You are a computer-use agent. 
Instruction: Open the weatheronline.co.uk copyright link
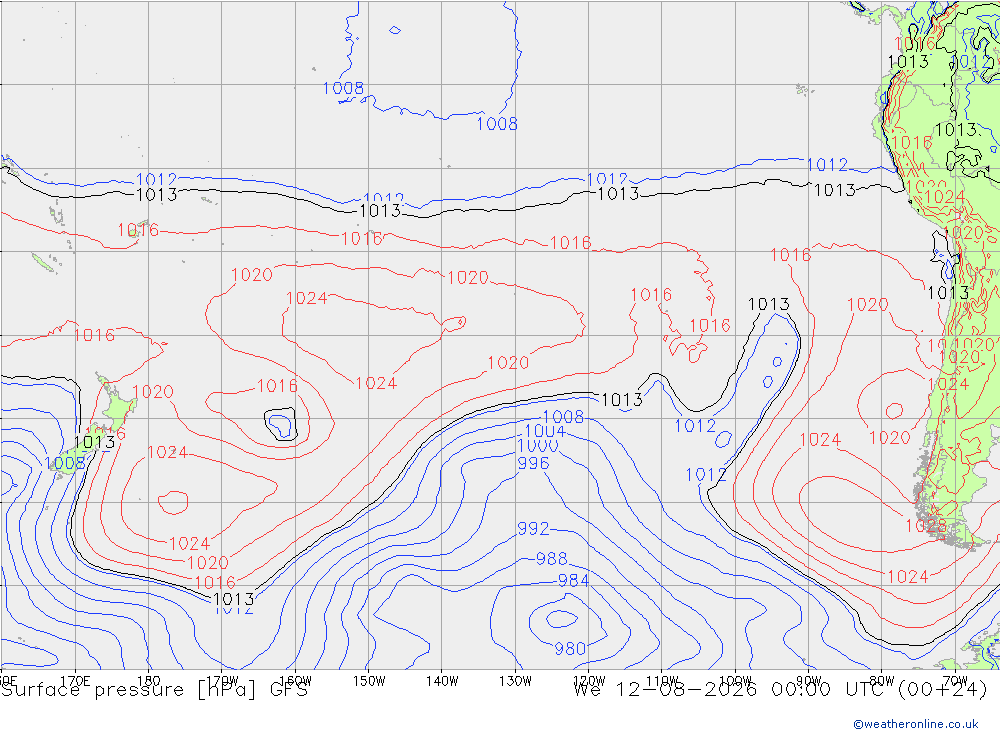click(x=916, y=724)
